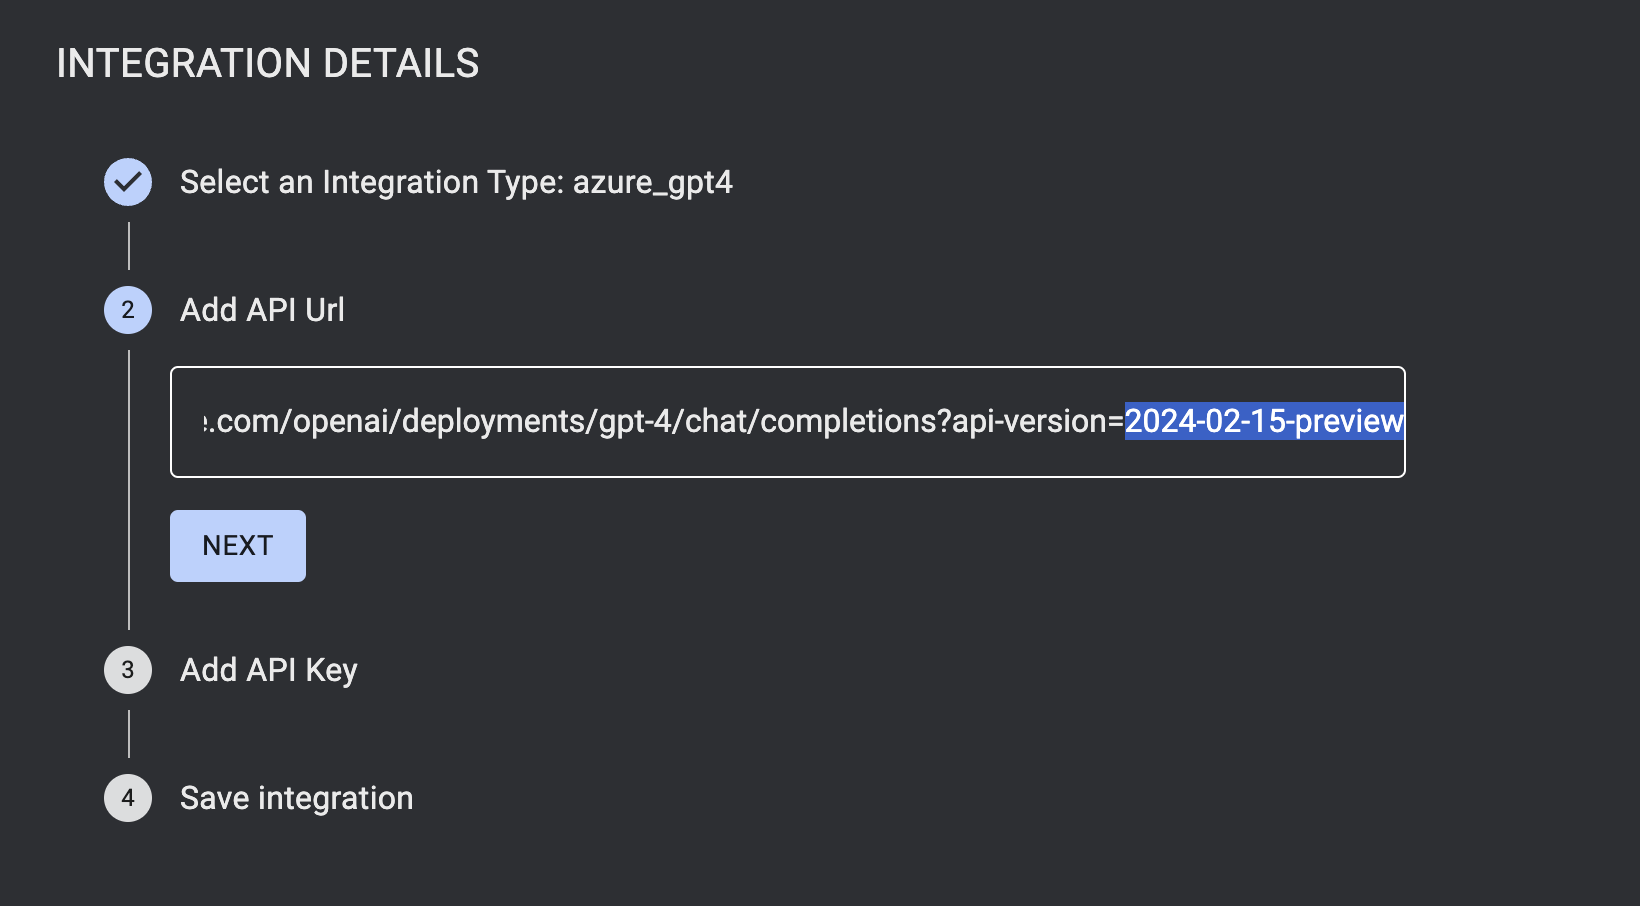
Task: Click the step 4 number circle
Action: coord(128,798)
